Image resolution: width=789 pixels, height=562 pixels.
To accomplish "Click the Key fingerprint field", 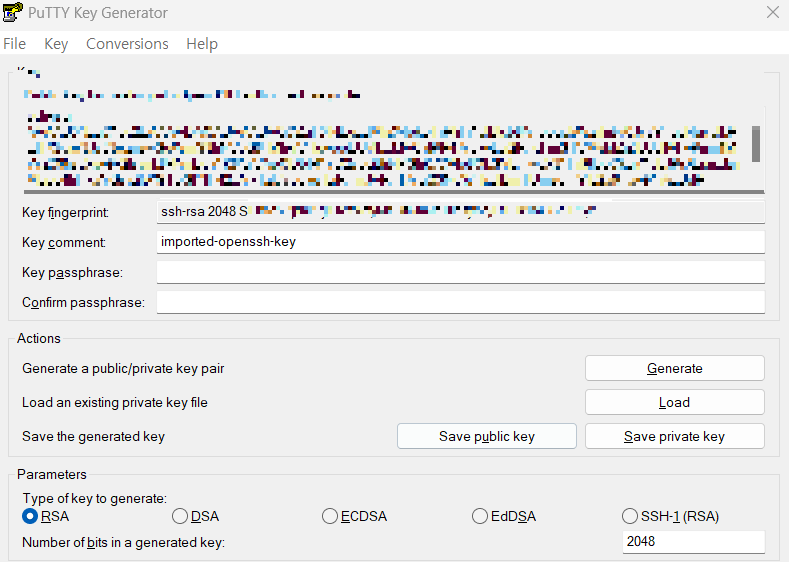I will pyautogui.click(x=461, y=212).
